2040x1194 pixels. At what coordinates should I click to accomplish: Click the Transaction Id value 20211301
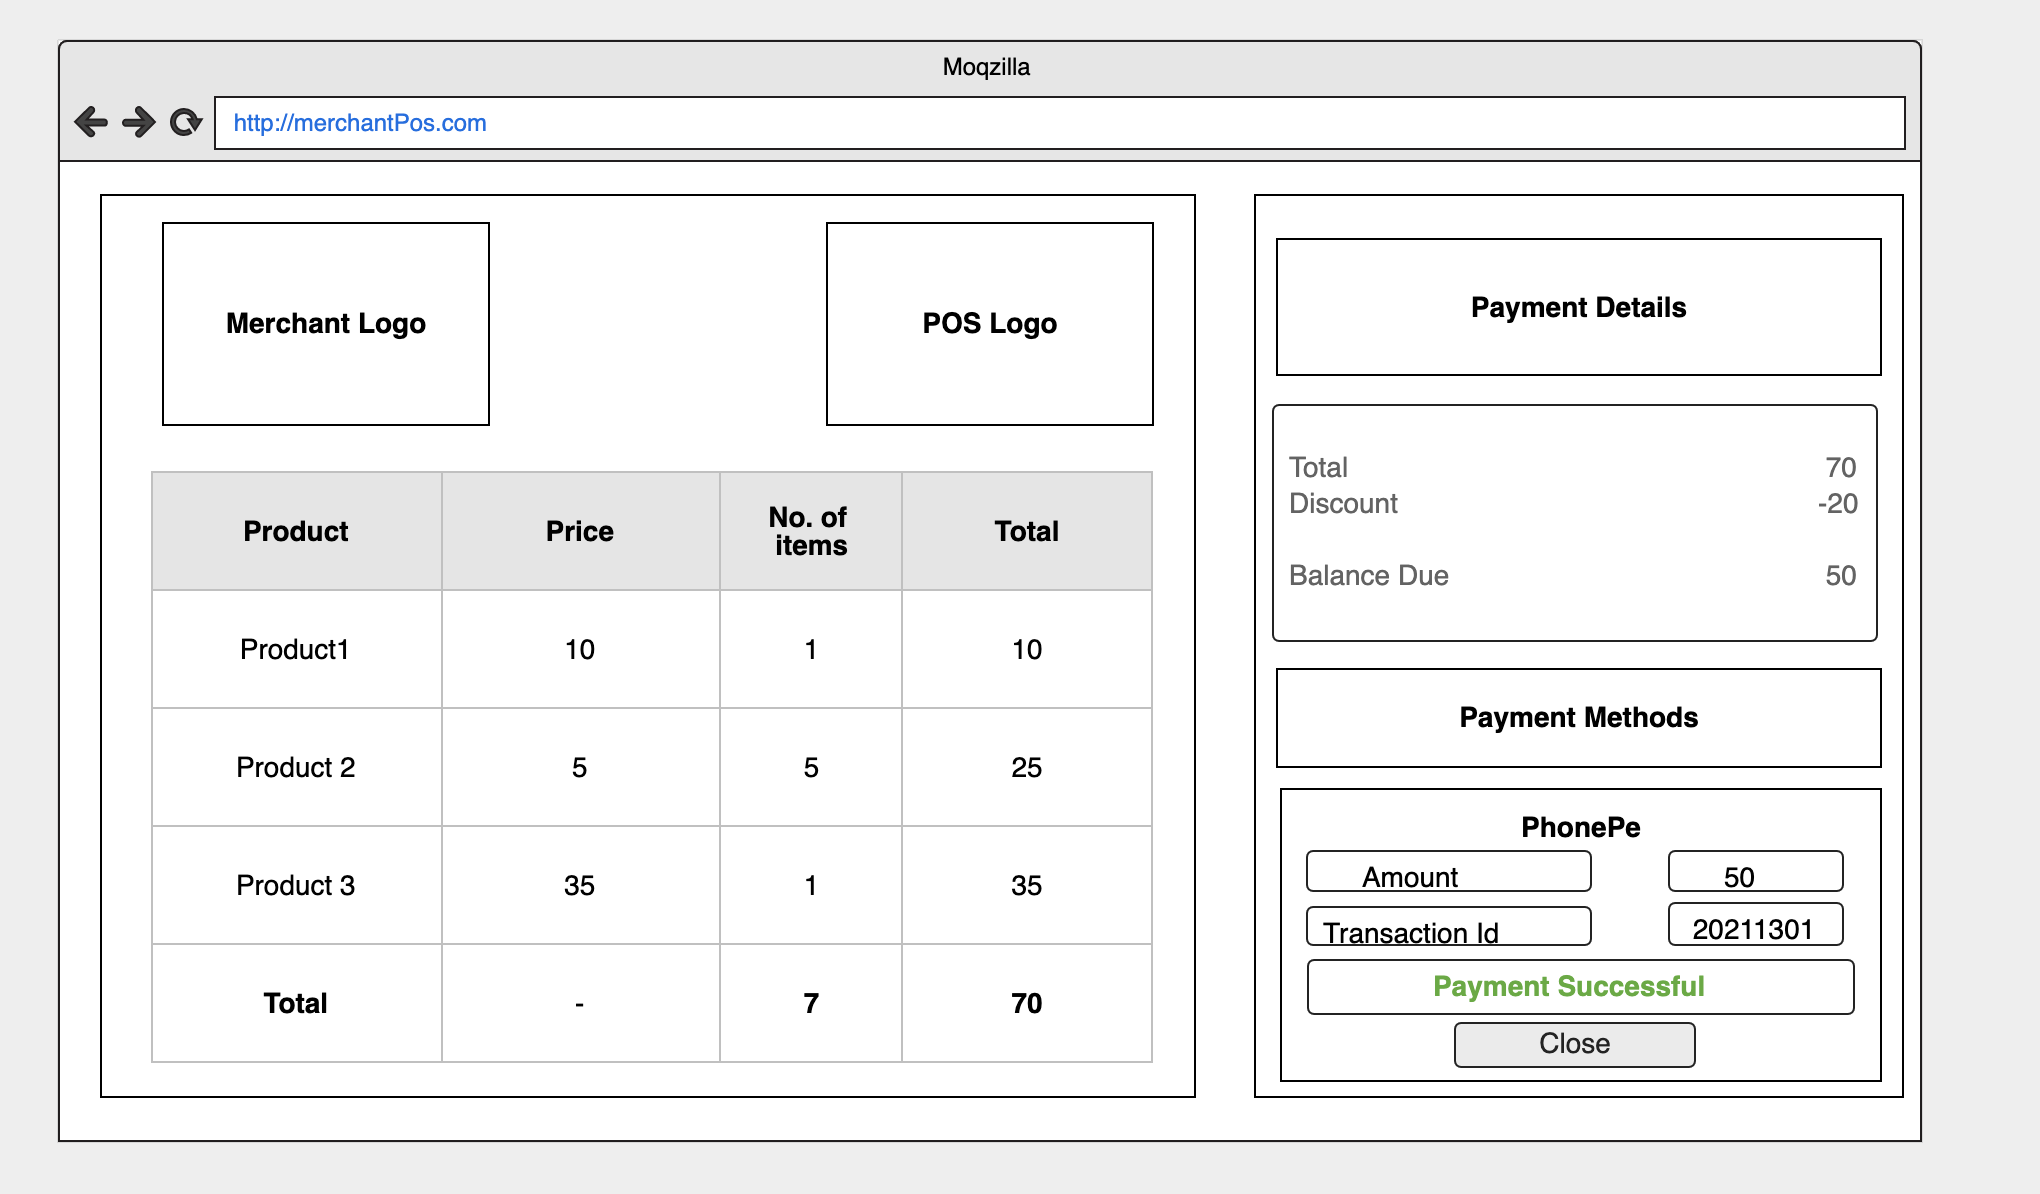coord(1754,926)
